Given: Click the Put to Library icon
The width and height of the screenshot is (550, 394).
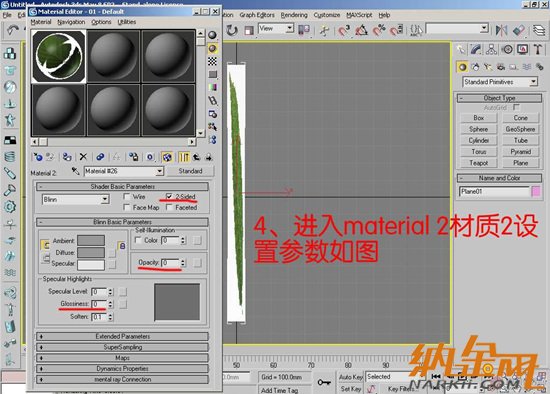Looking at the screenshot, I should [133, 157].
